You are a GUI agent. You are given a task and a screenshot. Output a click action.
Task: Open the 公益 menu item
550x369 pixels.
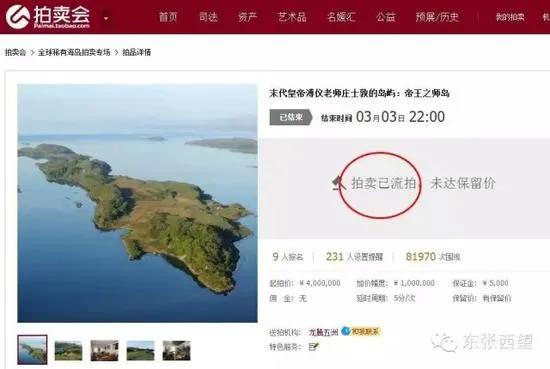pyautogui.click(x=386, y=17)
